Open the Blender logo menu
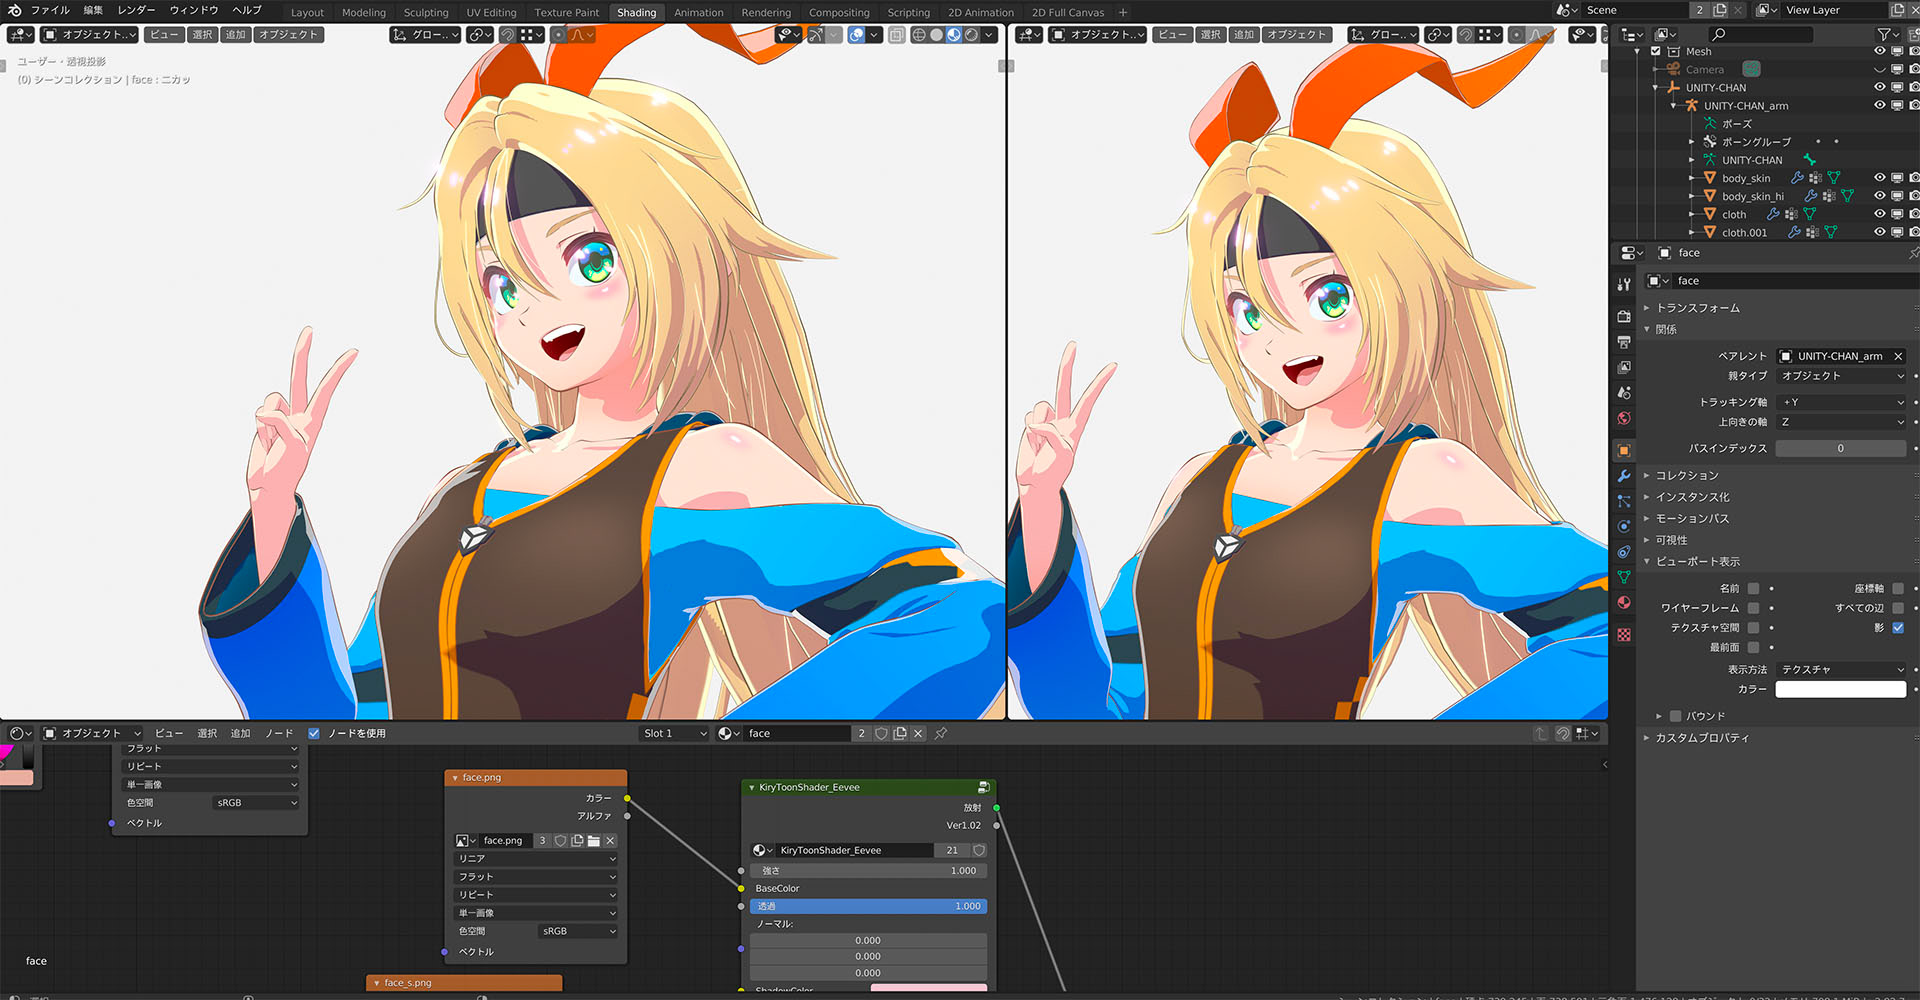Screen dimensions: 1920x1000 tap(14, 10)
